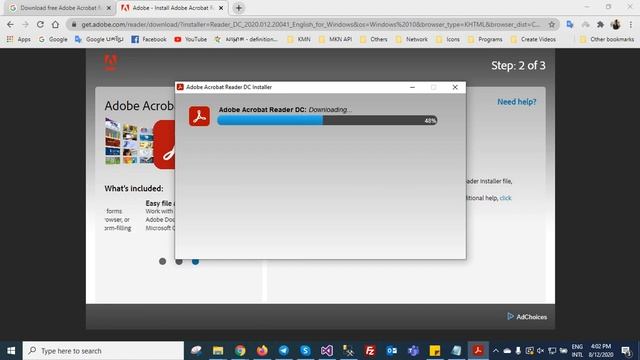
Task: Open the Google bookmark
Action: (x=53, y=39)
